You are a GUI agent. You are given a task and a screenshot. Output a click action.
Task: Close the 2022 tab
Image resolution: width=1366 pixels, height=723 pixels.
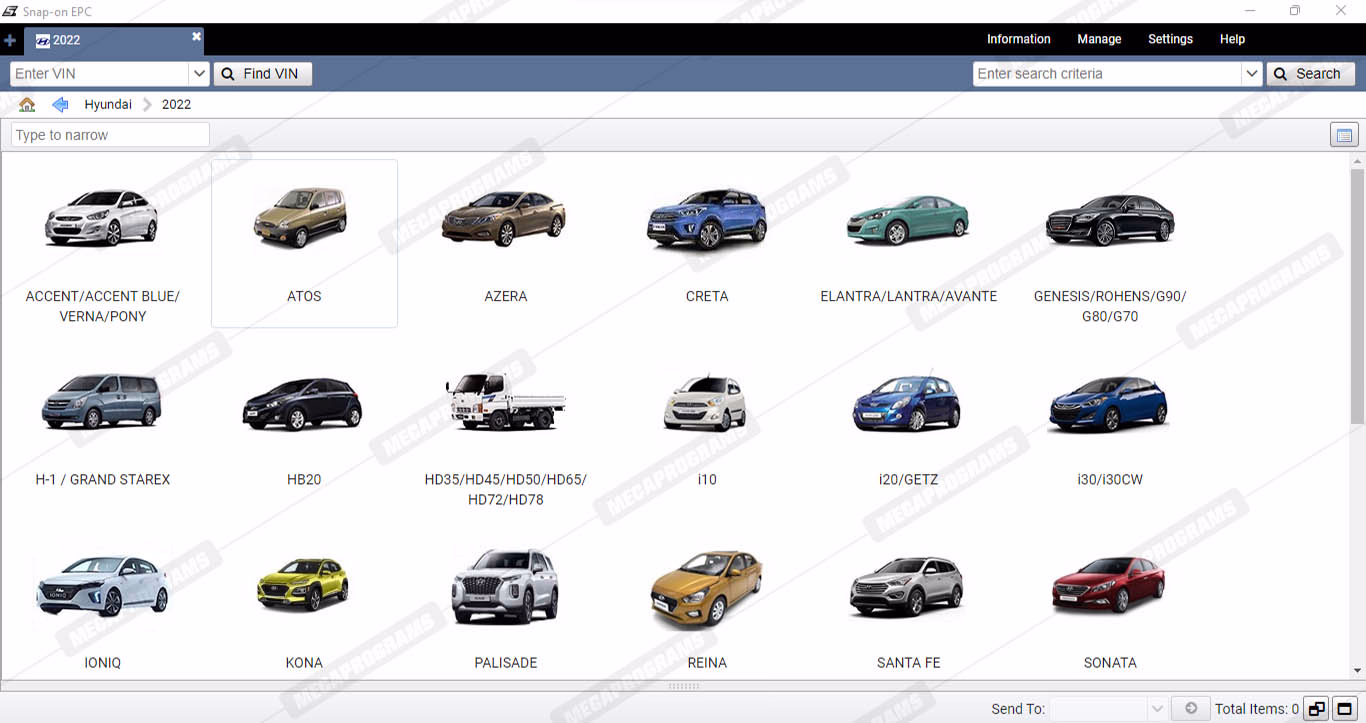[196, 37]
